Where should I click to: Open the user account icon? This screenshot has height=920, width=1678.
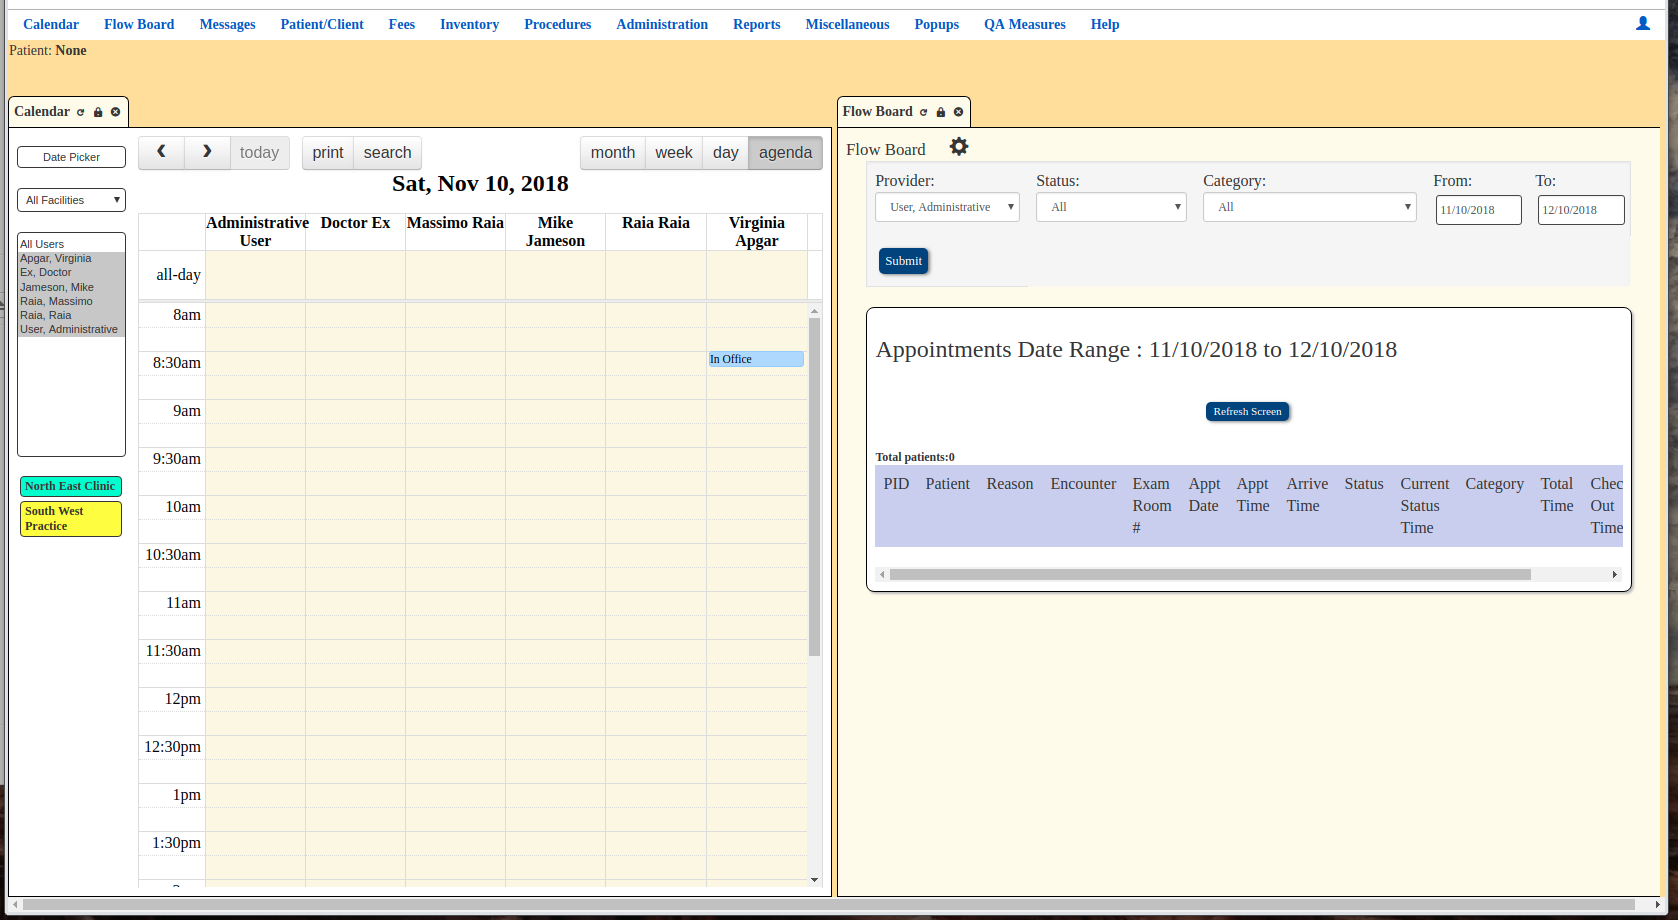[x=1643, y=23]
